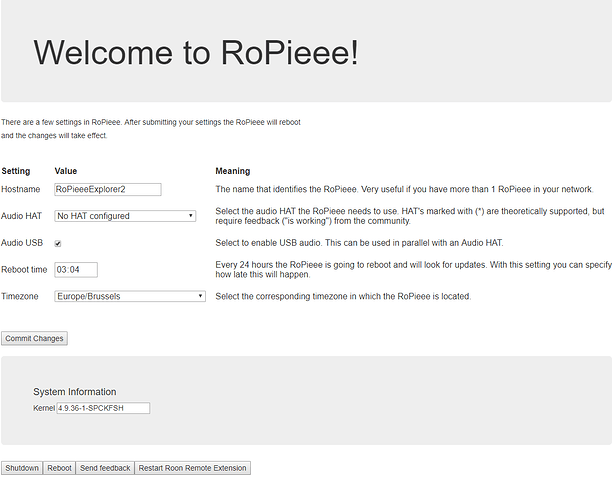Click the Kernel version field
The image size is (612, 499).
pos(103,408)
